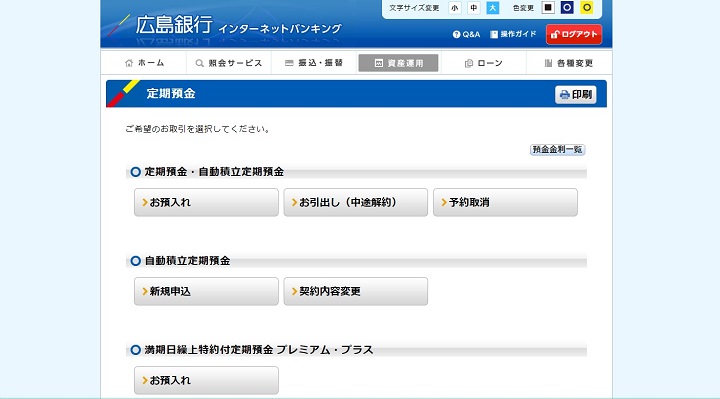Click the 自動積立定期預金 section heading

click(x=187, y=261)
